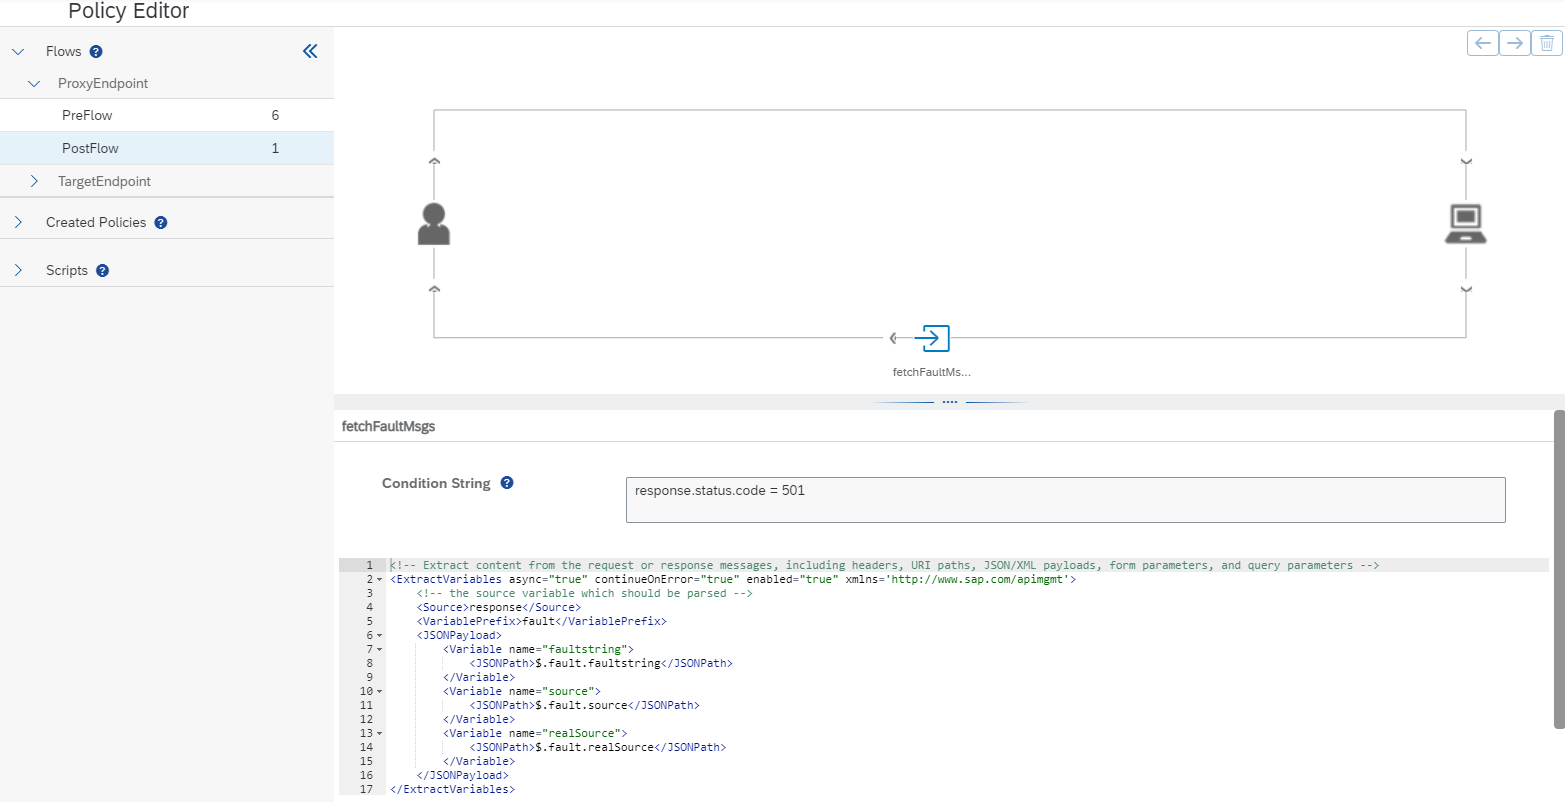Click the target server computer icon
1565x802 pixels.
point(1466,224)
